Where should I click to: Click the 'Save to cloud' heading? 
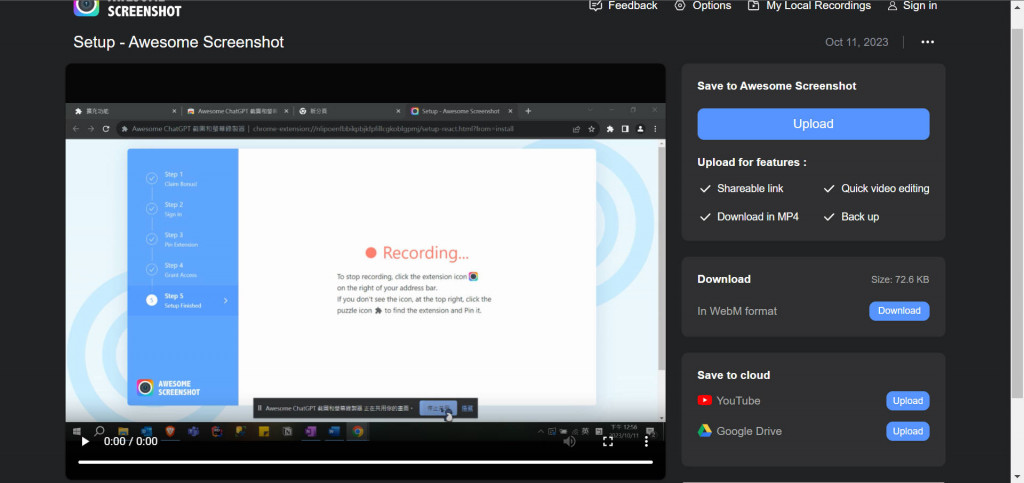click(733, 375)
